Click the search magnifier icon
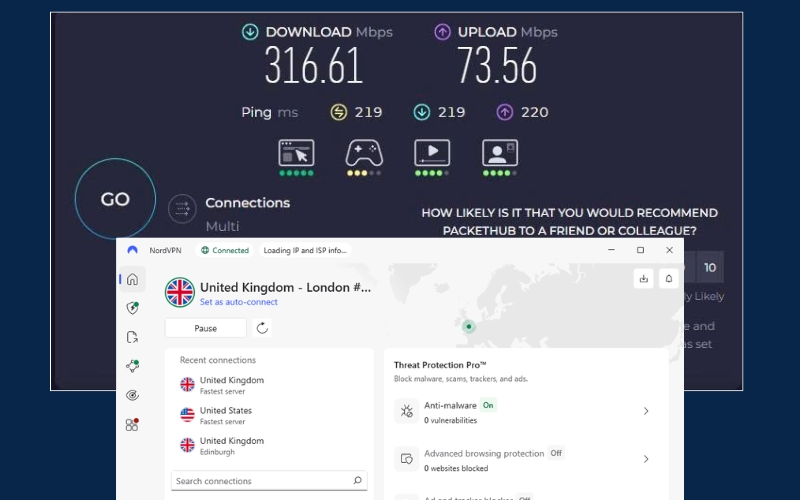 pyautogui.click(x=357, y=481)
